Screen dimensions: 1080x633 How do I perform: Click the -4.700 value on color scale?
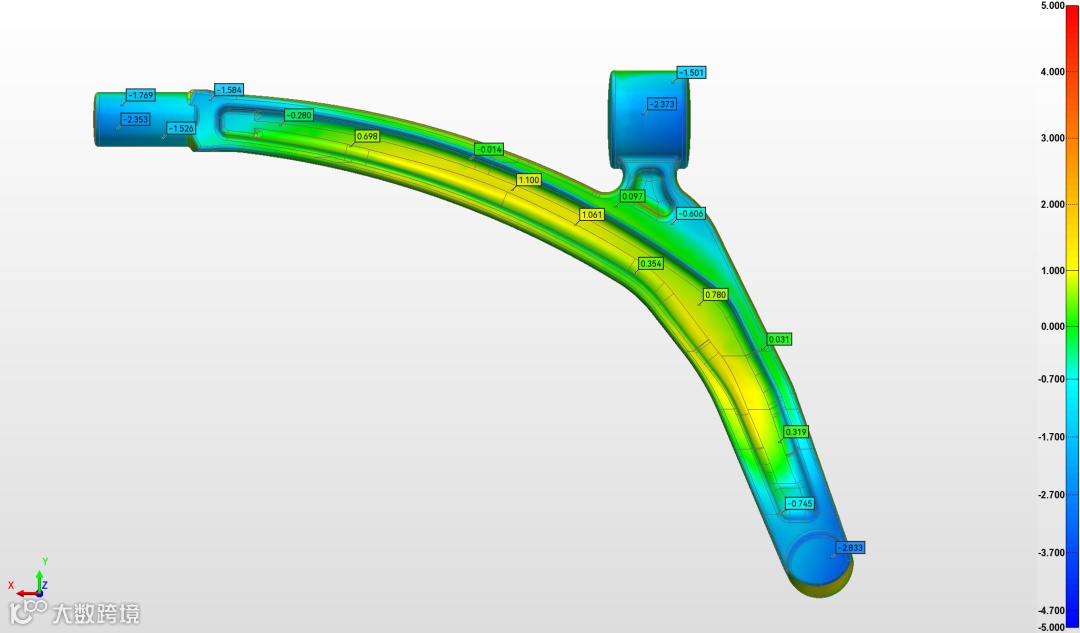[x=1051, y=610]
